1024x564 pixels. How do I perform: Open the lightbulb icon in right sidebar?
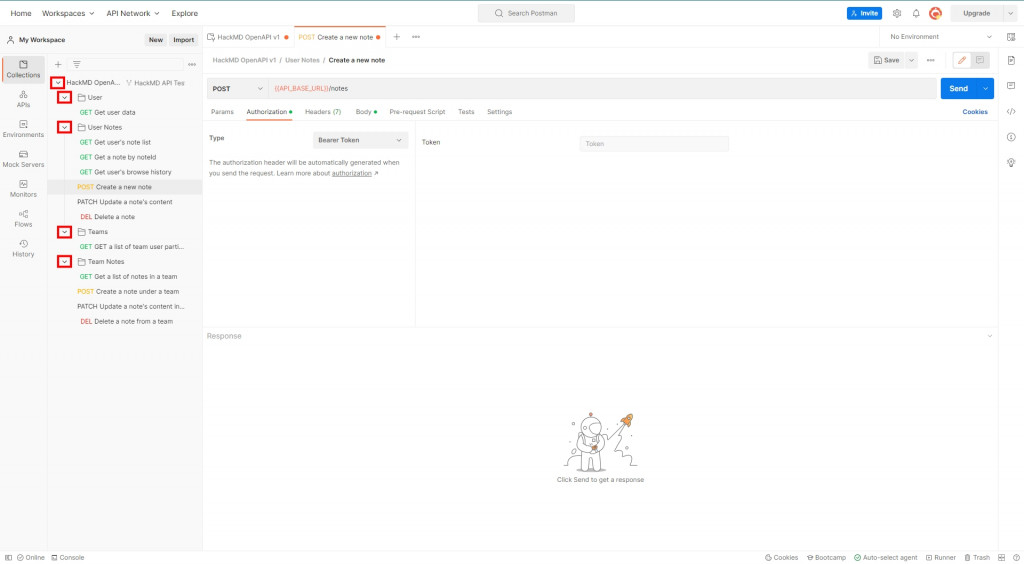[x=1011, y=163]
